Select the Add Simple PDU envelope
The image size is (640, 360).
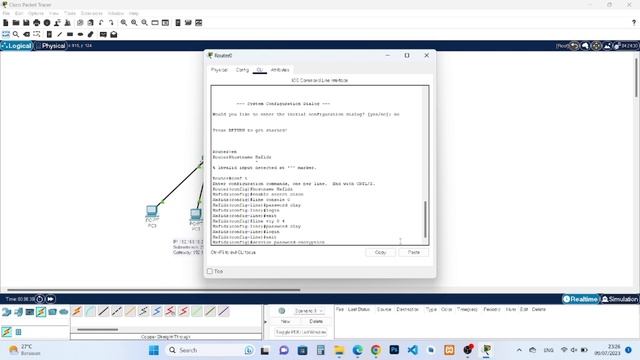[103, 34]
